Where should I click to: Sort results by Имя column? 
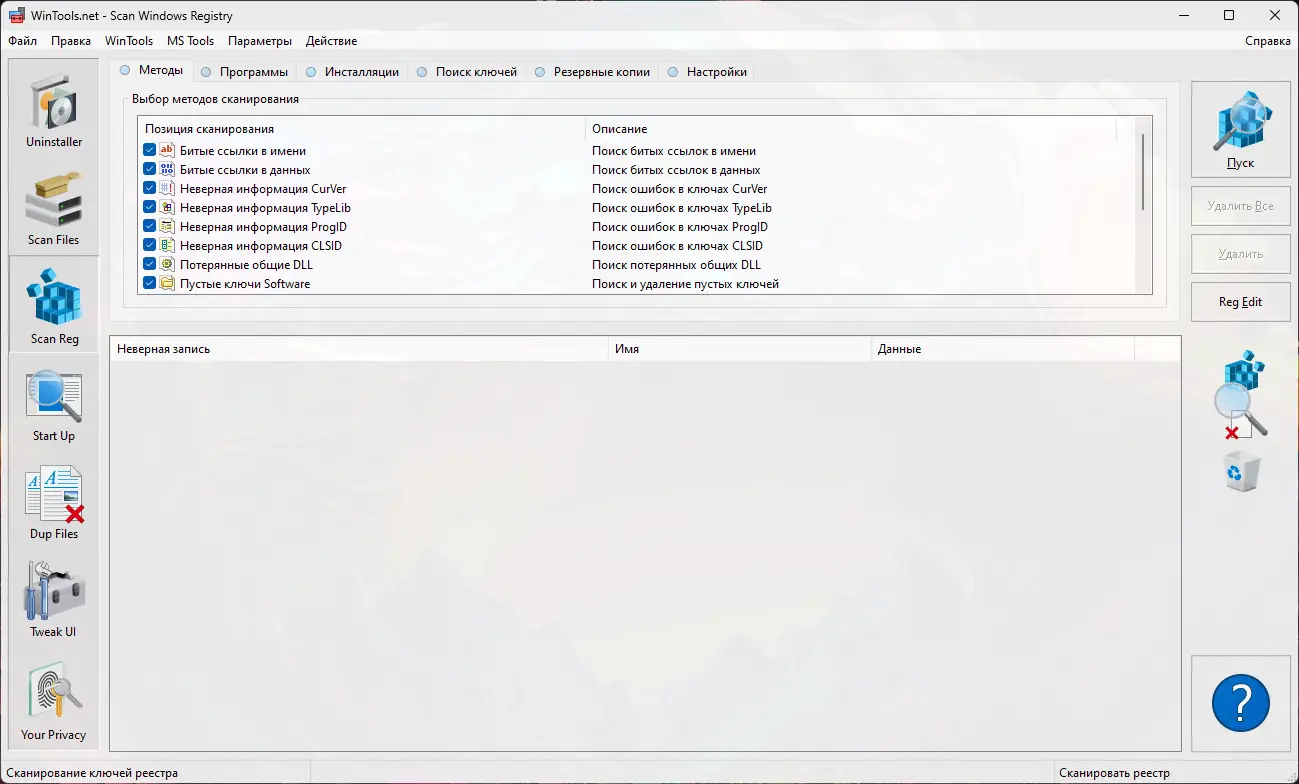point(740,349)
